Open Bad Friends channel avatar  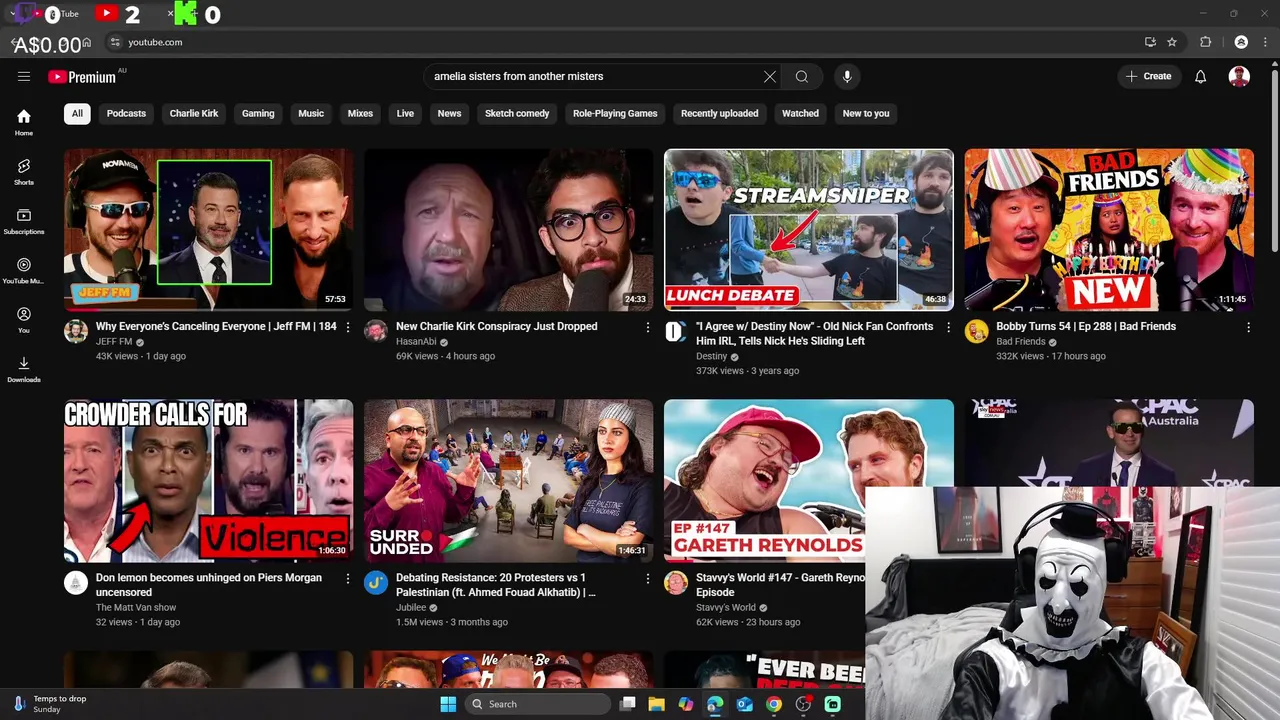[x=976, y=332]
